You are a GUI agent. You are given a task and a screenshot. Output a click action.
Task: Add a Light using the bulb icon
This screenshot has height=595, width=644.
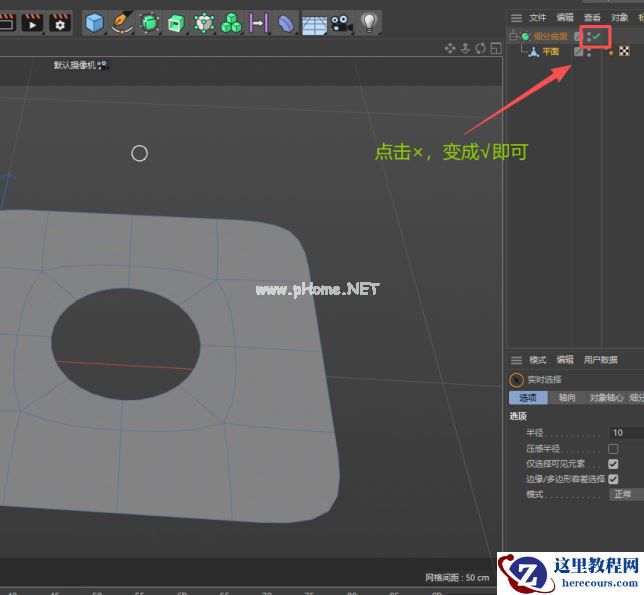pyautogui.click(x=369, y=21)
